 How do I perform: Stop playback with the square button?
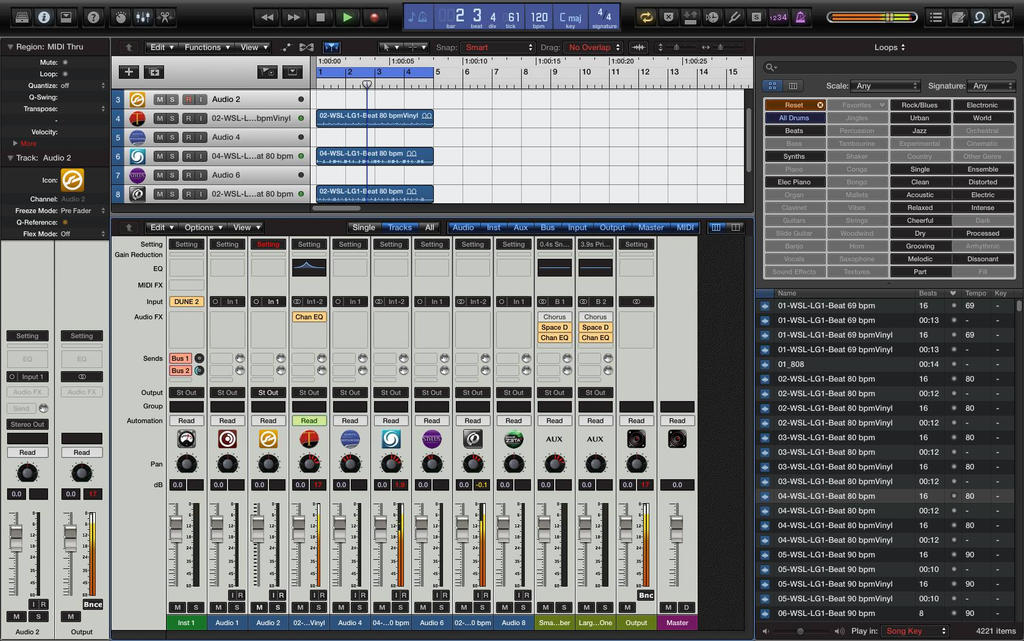(x=321, y=18)
